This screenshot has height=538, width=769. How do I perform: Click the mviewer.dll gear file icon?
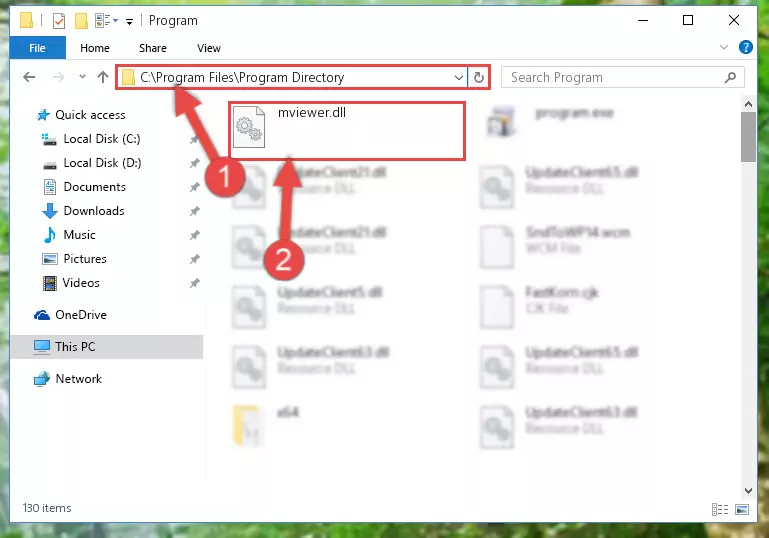tap(249, 128)
